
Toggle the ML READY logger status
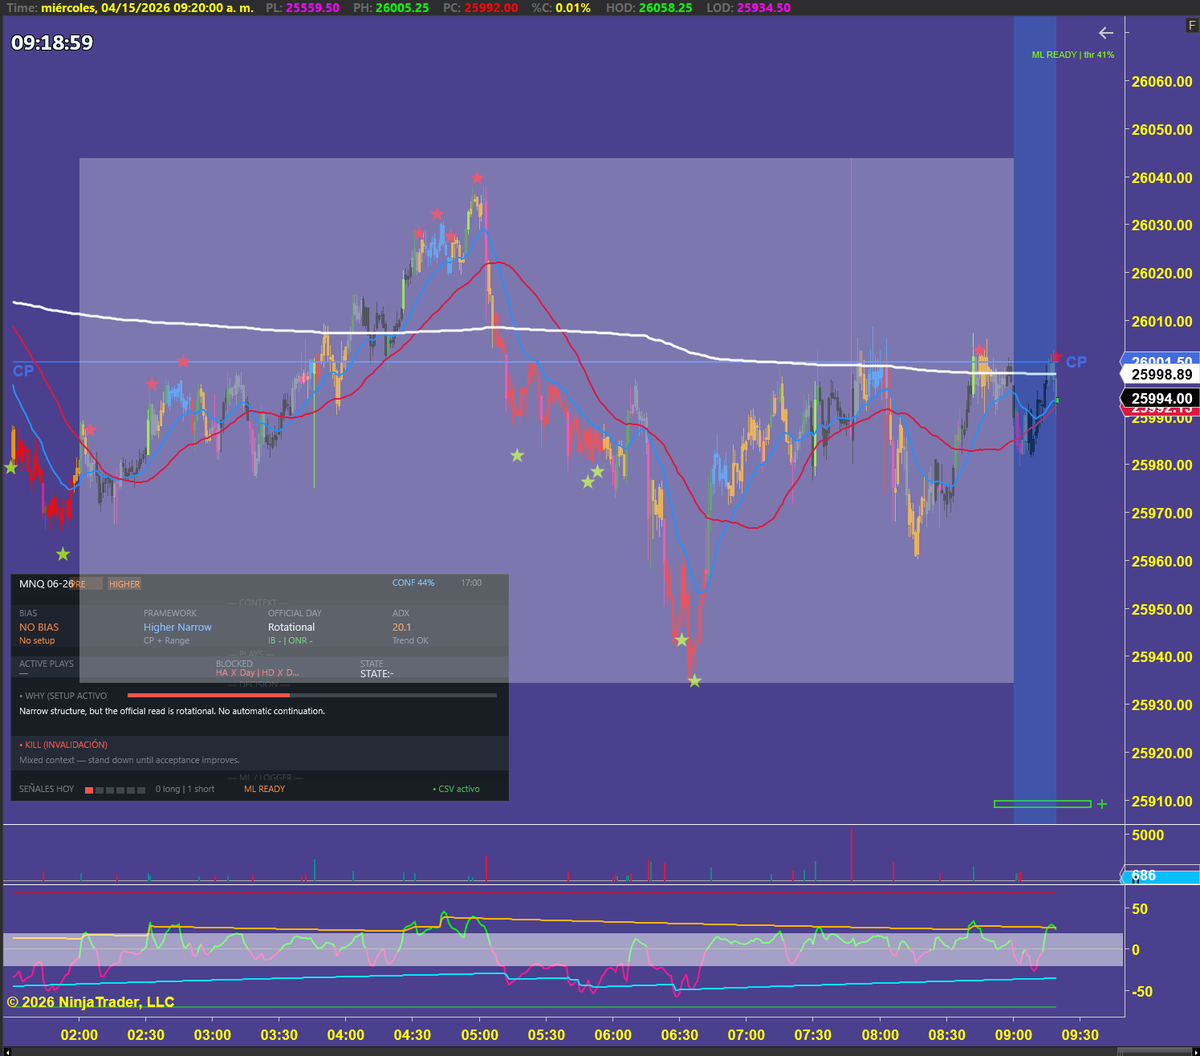click(264, 788)
